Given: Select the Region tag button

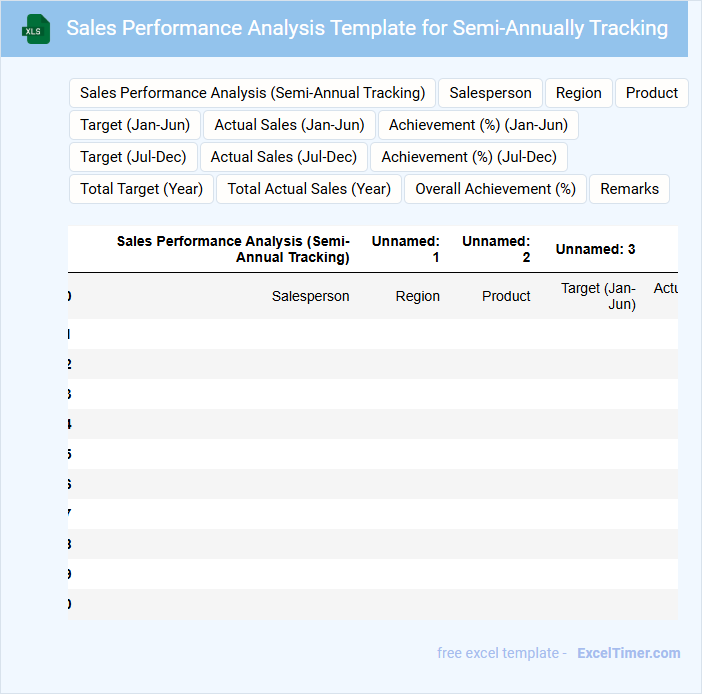Looking at the screenshot, I should pos(578,93).
